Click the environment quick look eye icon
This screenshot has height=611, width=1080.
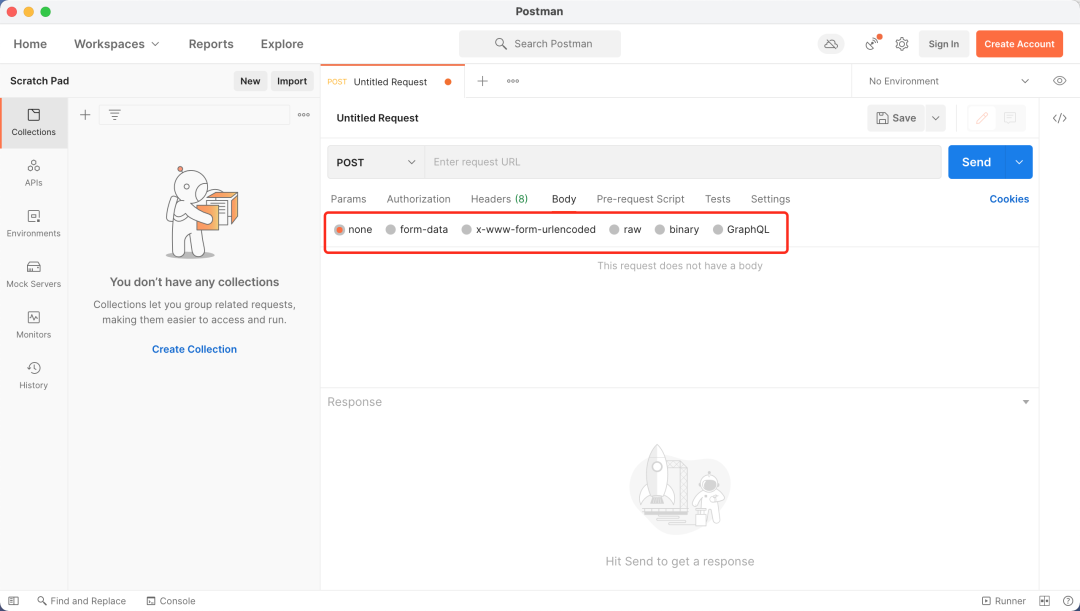click(1059, 81)
